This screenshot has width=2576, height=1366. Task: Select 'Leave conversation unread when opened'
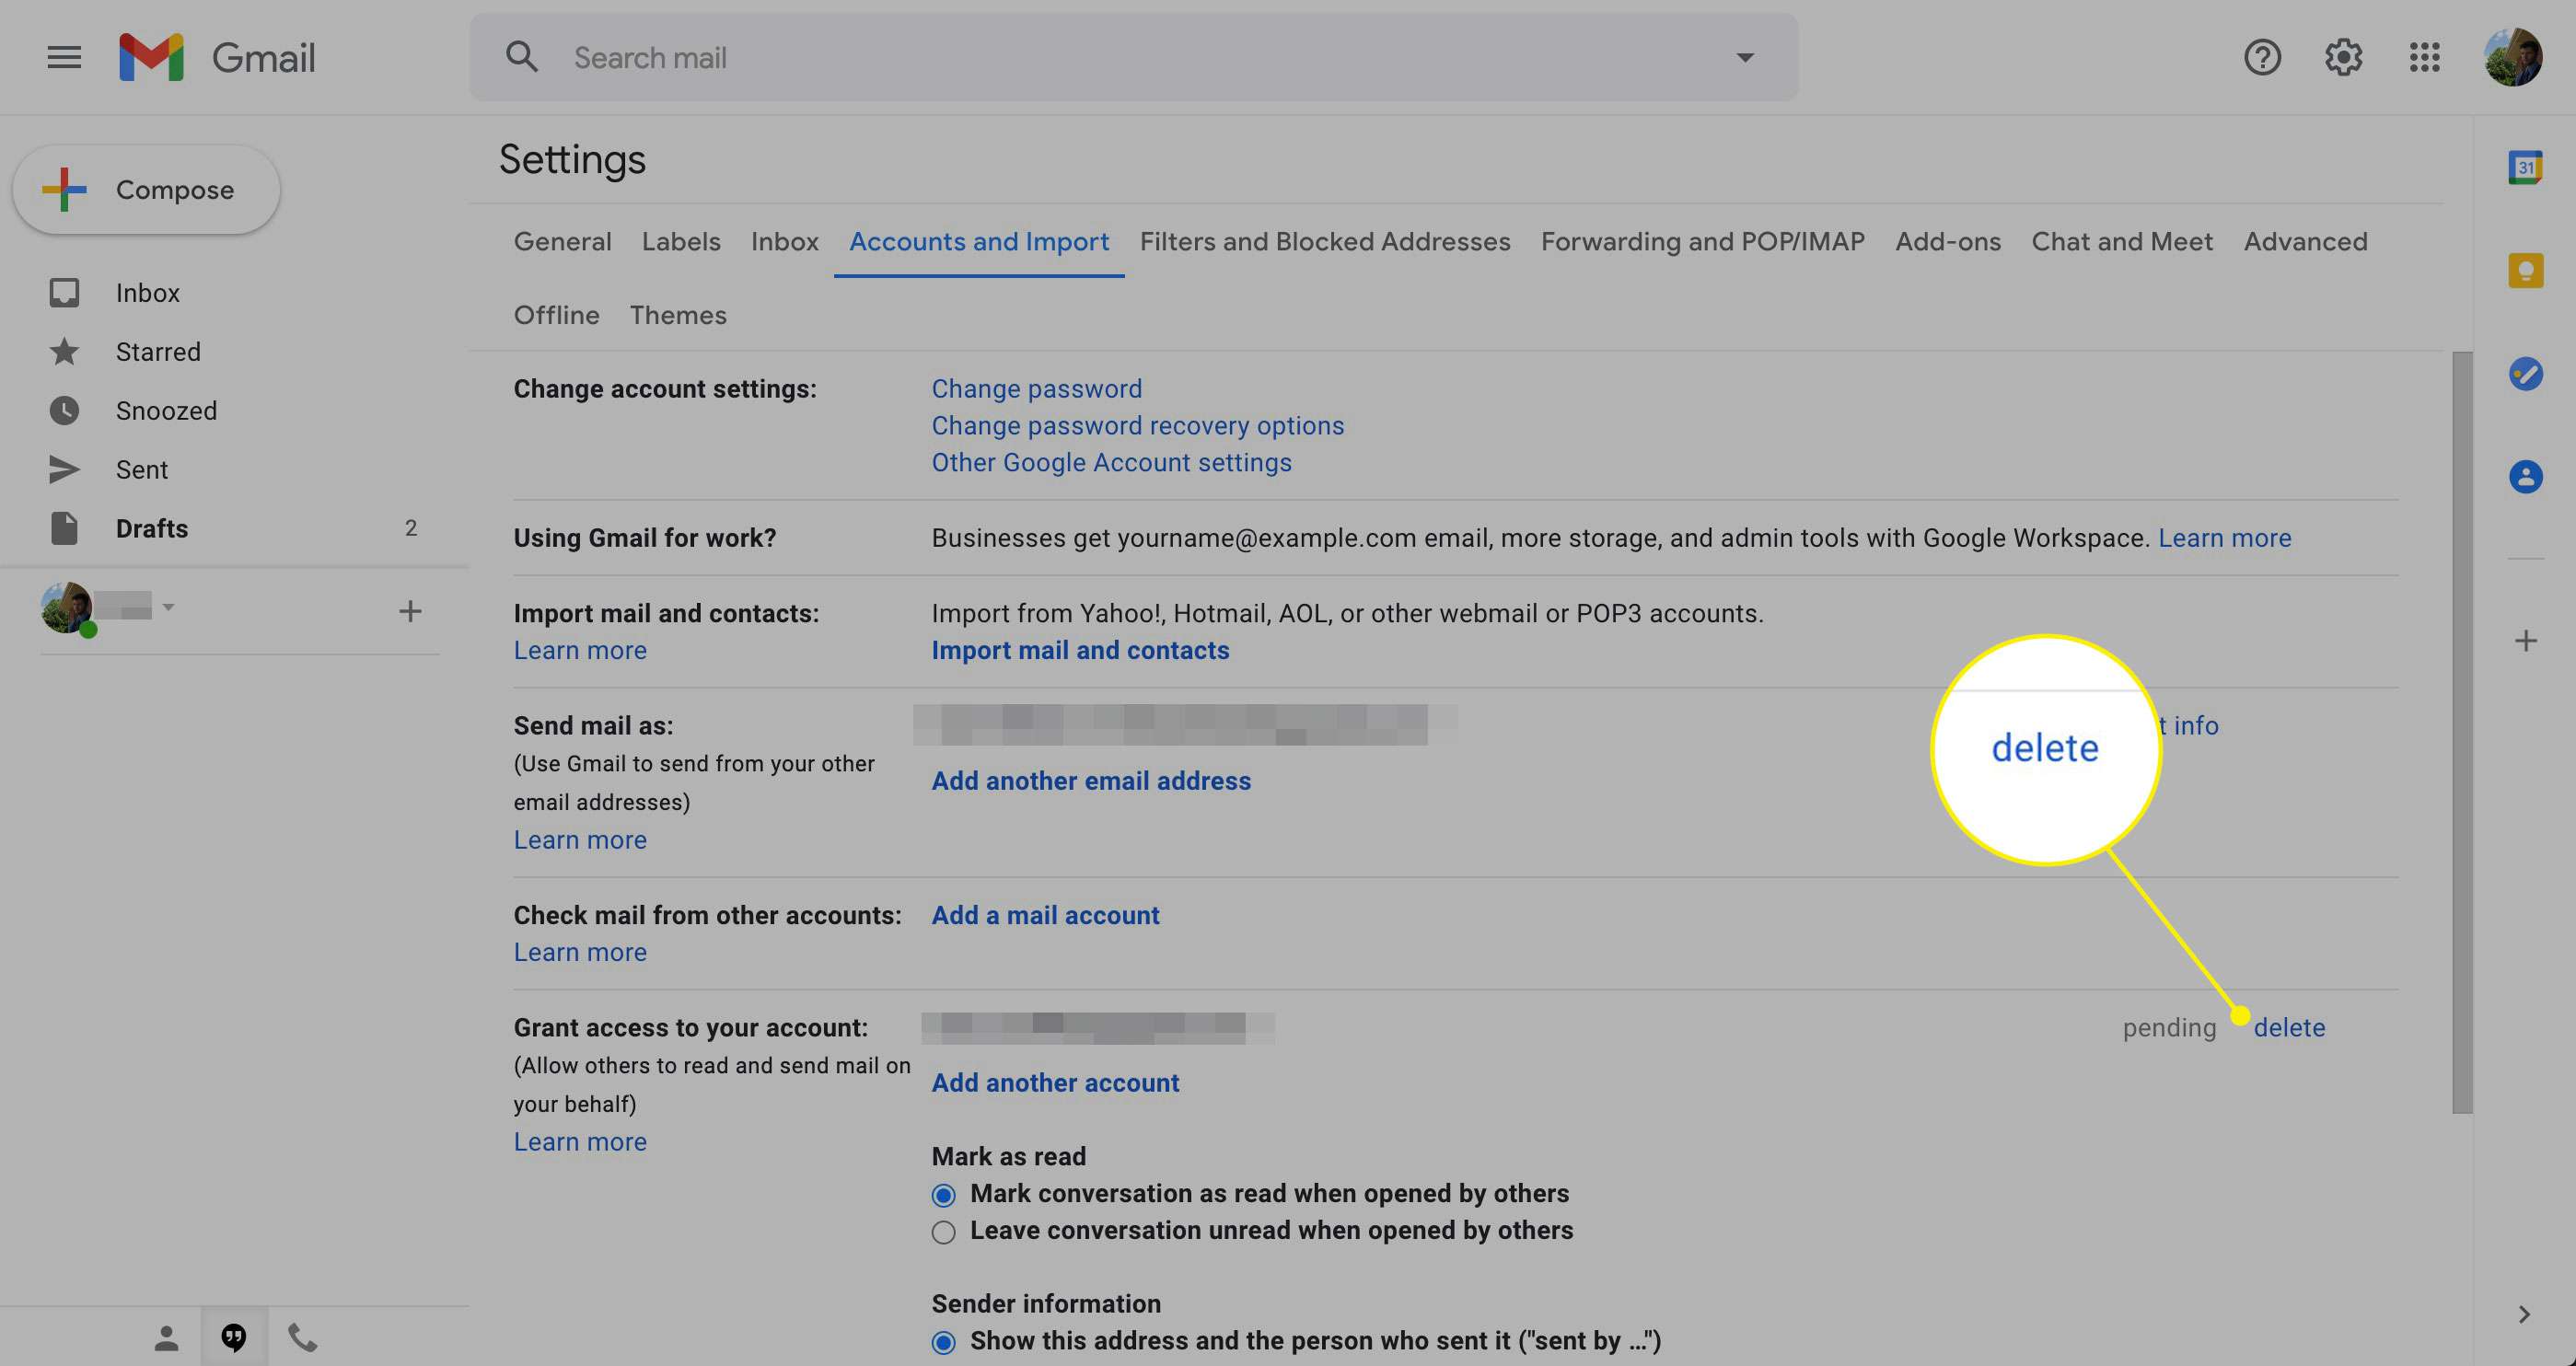944,1230
